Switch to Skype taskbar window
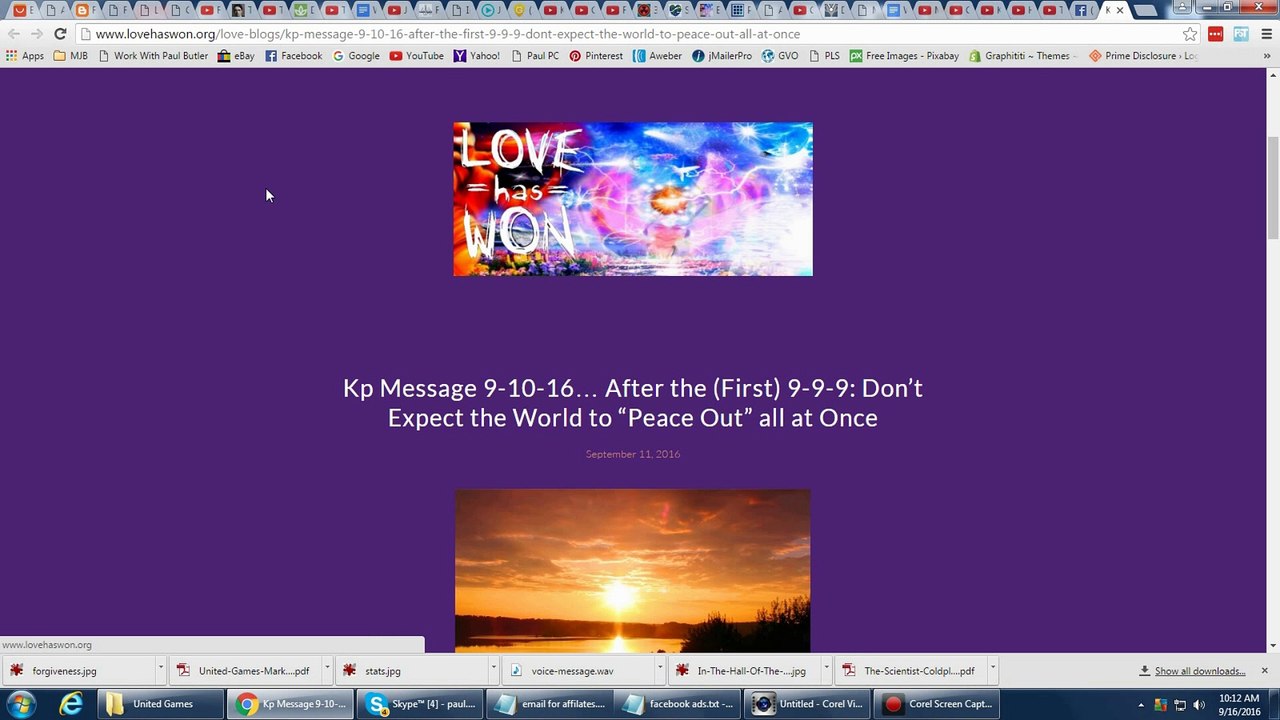Viewport: 1280px width, 720px height. pos(420,704)
